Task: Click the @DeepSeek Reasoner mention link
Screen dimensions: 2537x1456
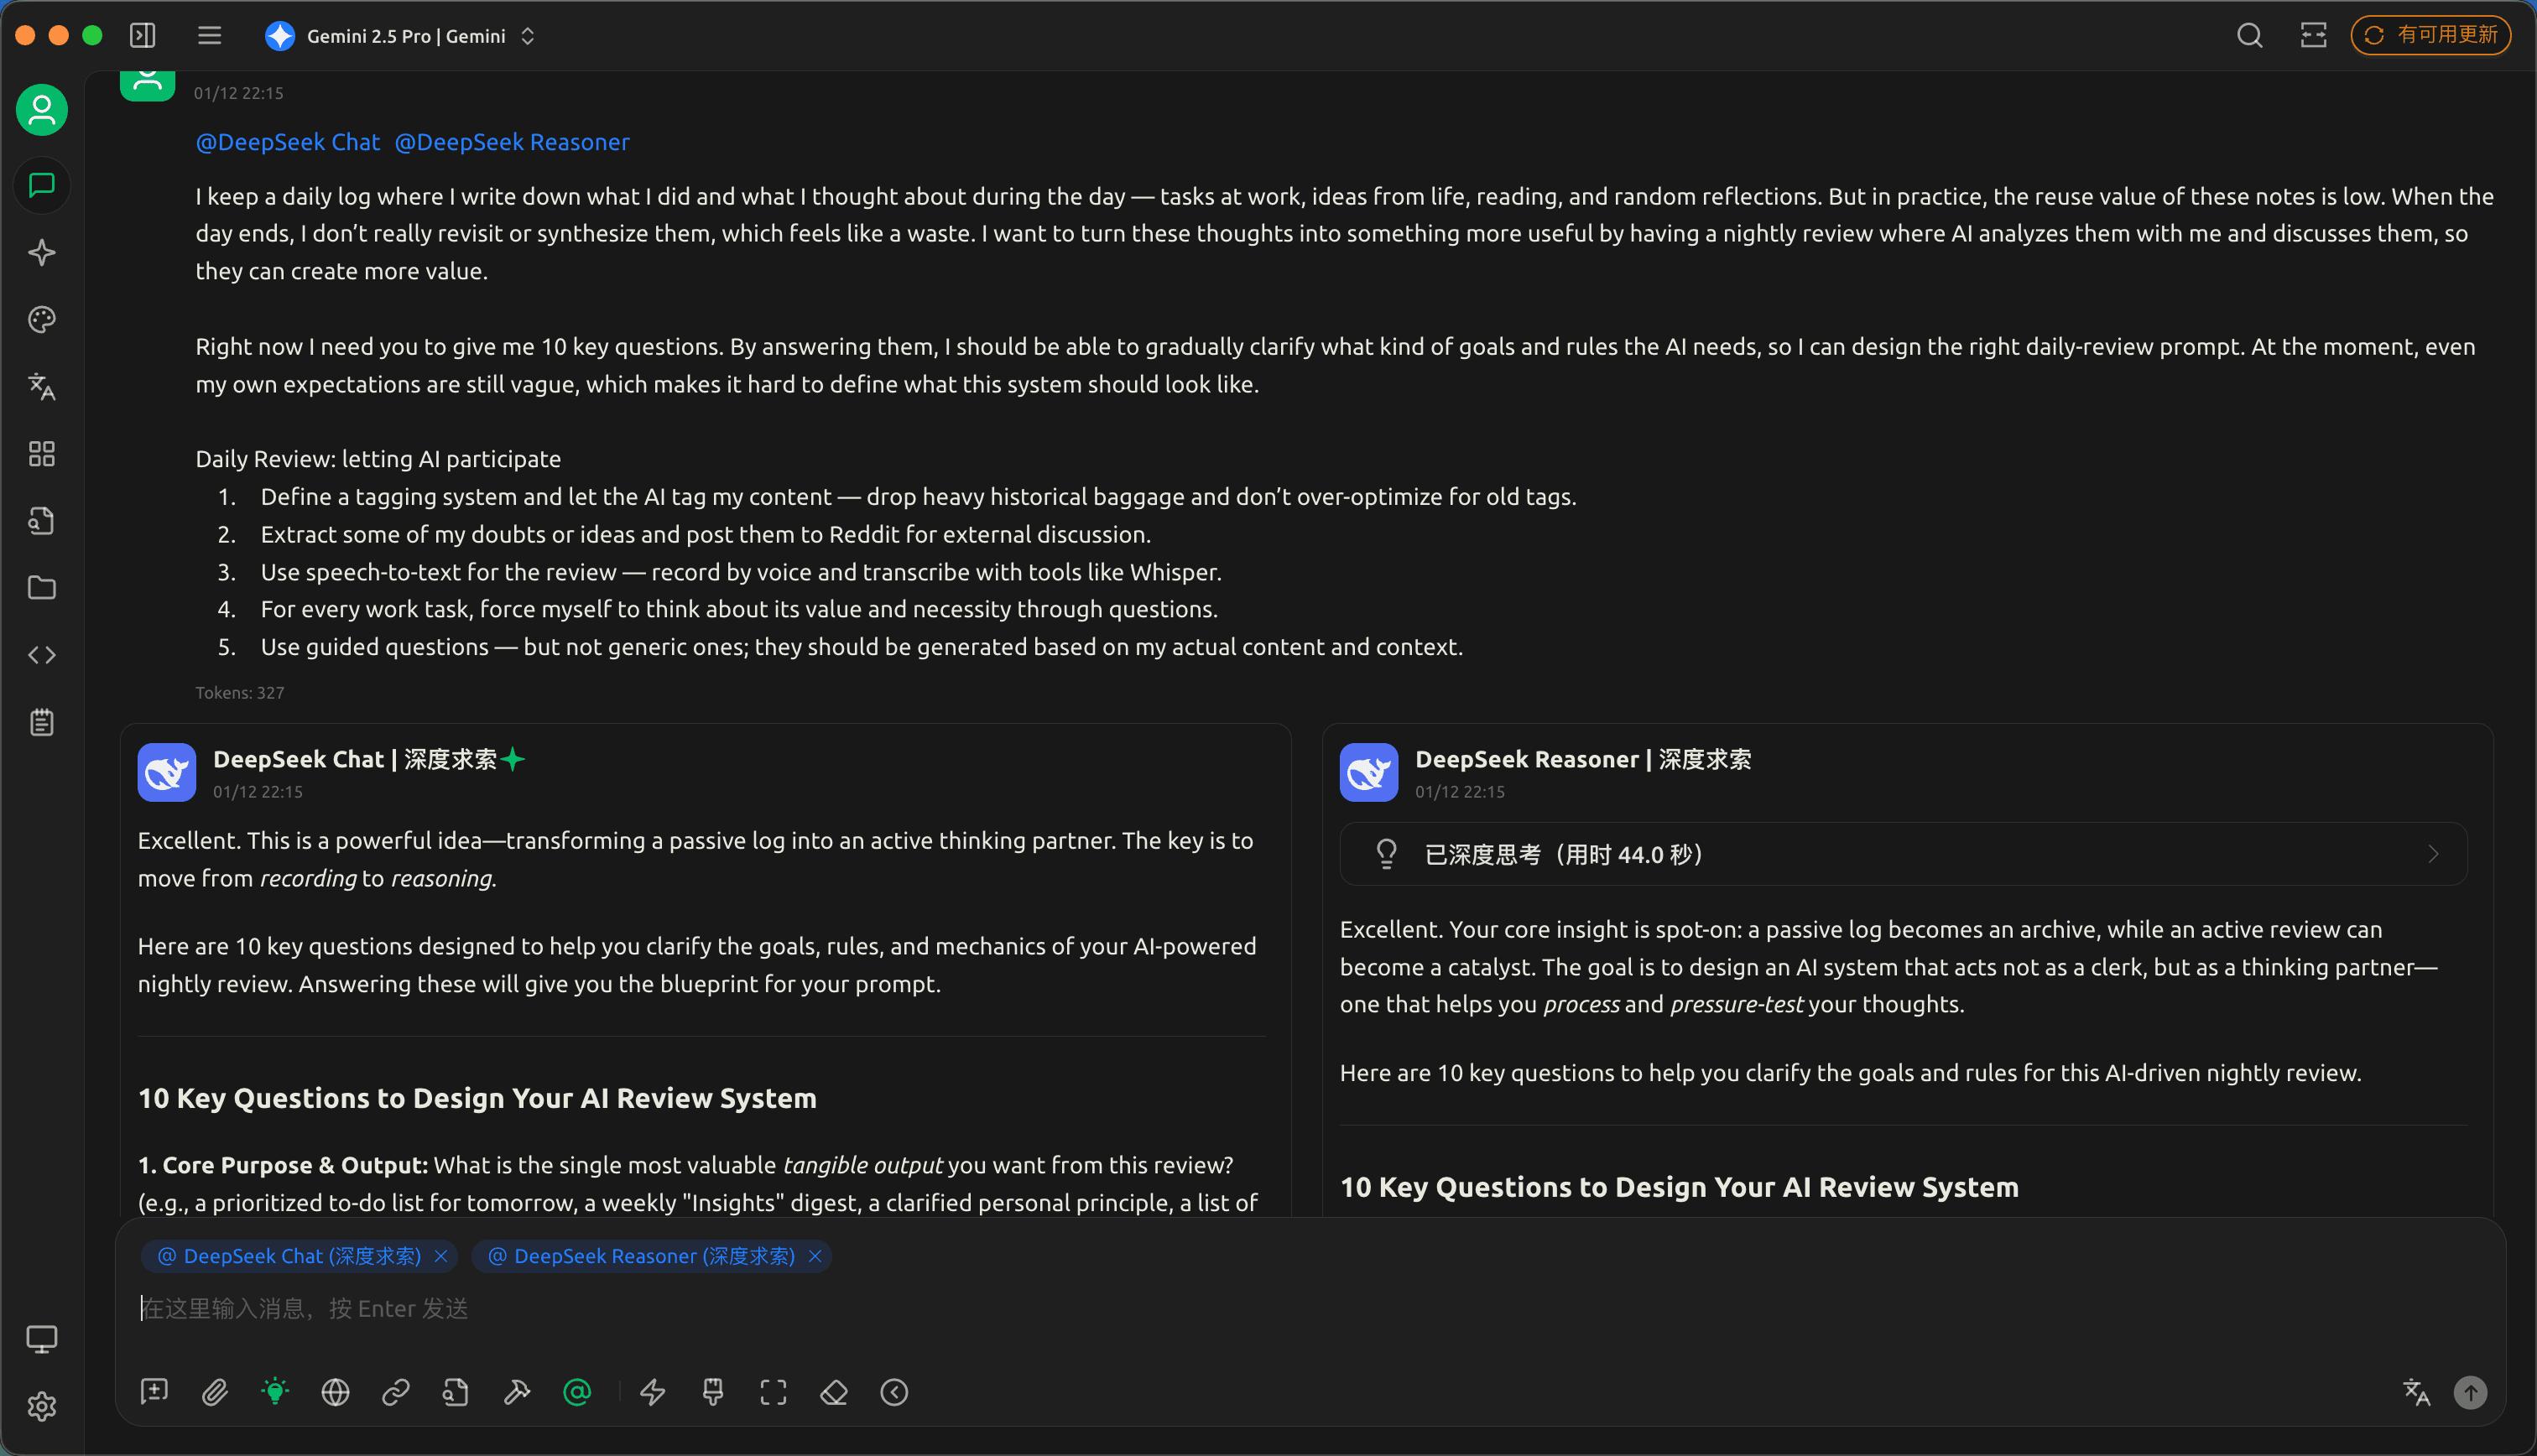Action: (x=512, y=142)
